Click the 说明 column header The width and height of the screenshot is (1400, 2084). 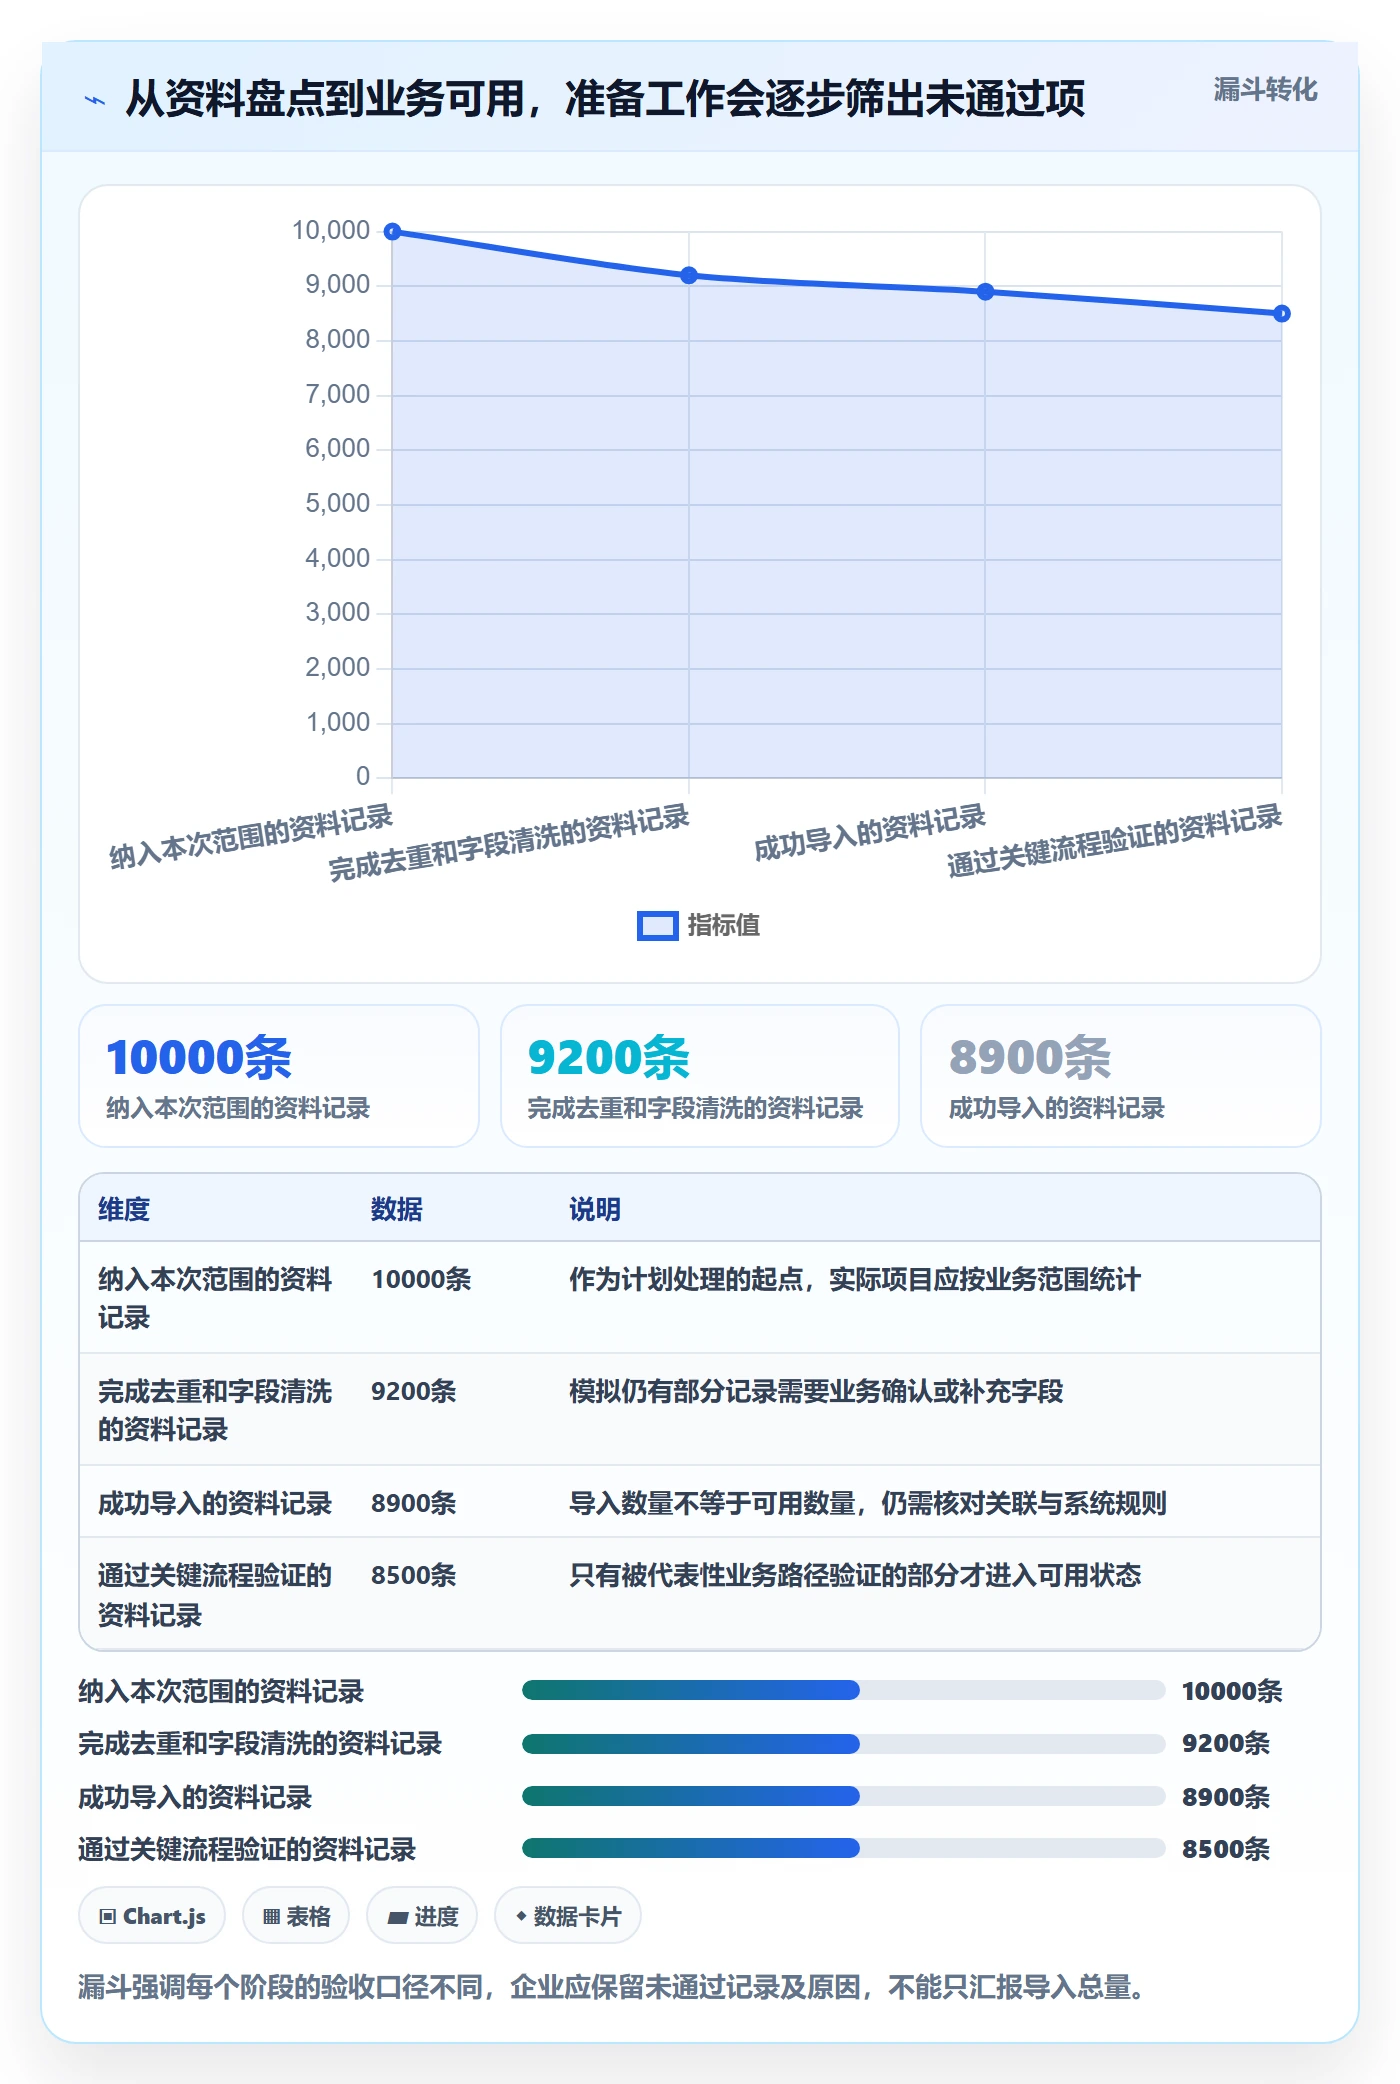[595, 1209]
